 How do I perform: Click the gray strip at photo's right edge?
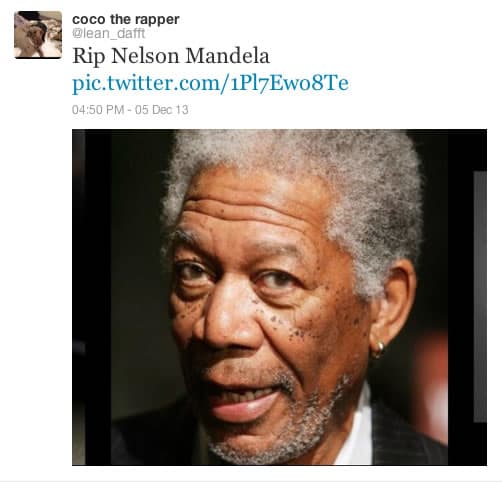pyautogui.click(x=480, y=297)
